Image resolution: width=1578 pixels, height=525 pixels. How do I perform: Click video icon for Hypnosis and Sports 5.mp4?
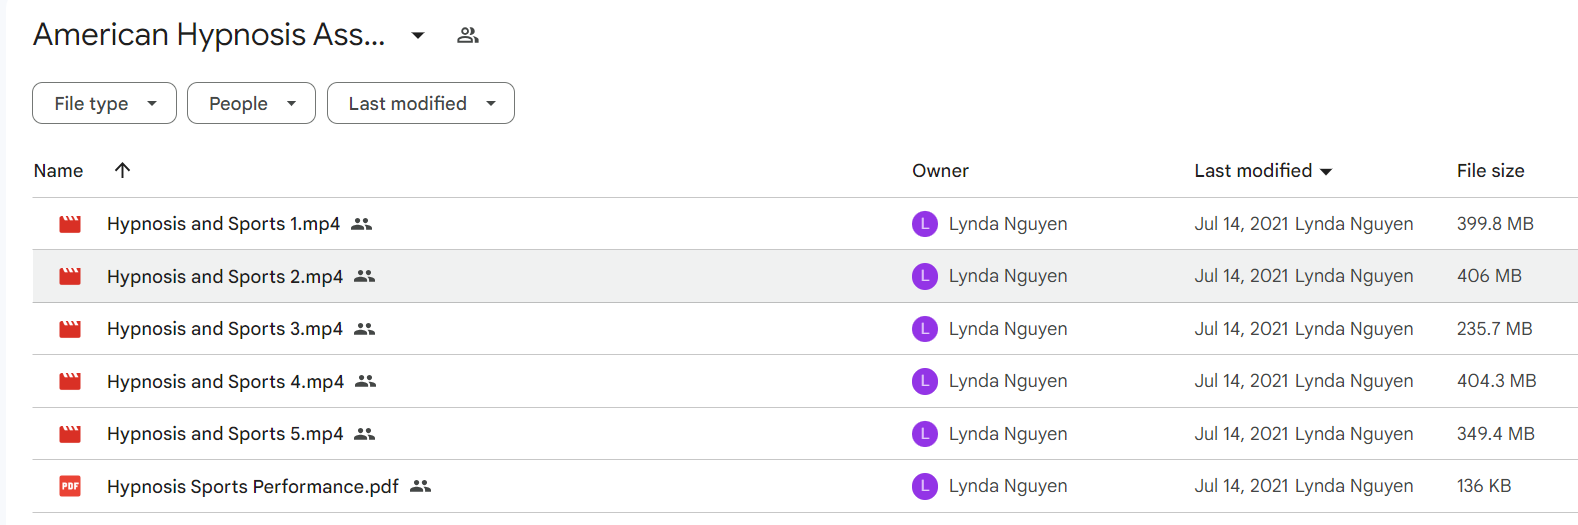(70, 434)
